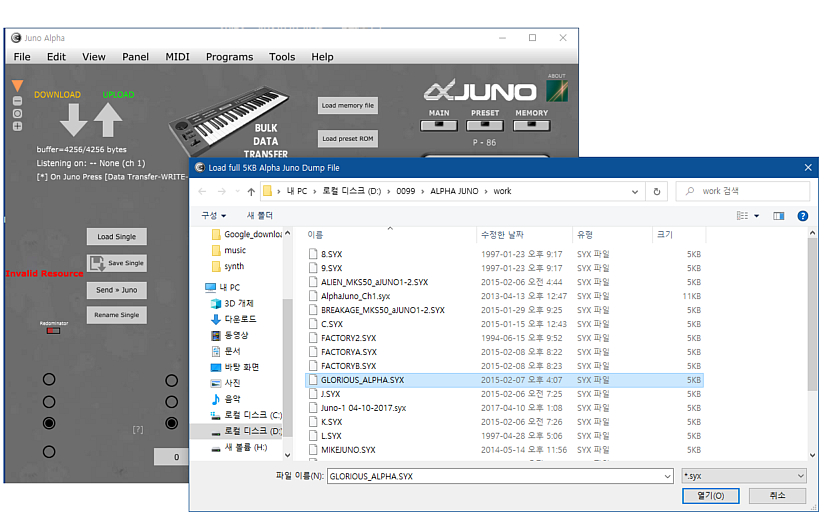Click the DOWNLOAD down arrow icon
825x518 pixels.
tap(74, 119)
